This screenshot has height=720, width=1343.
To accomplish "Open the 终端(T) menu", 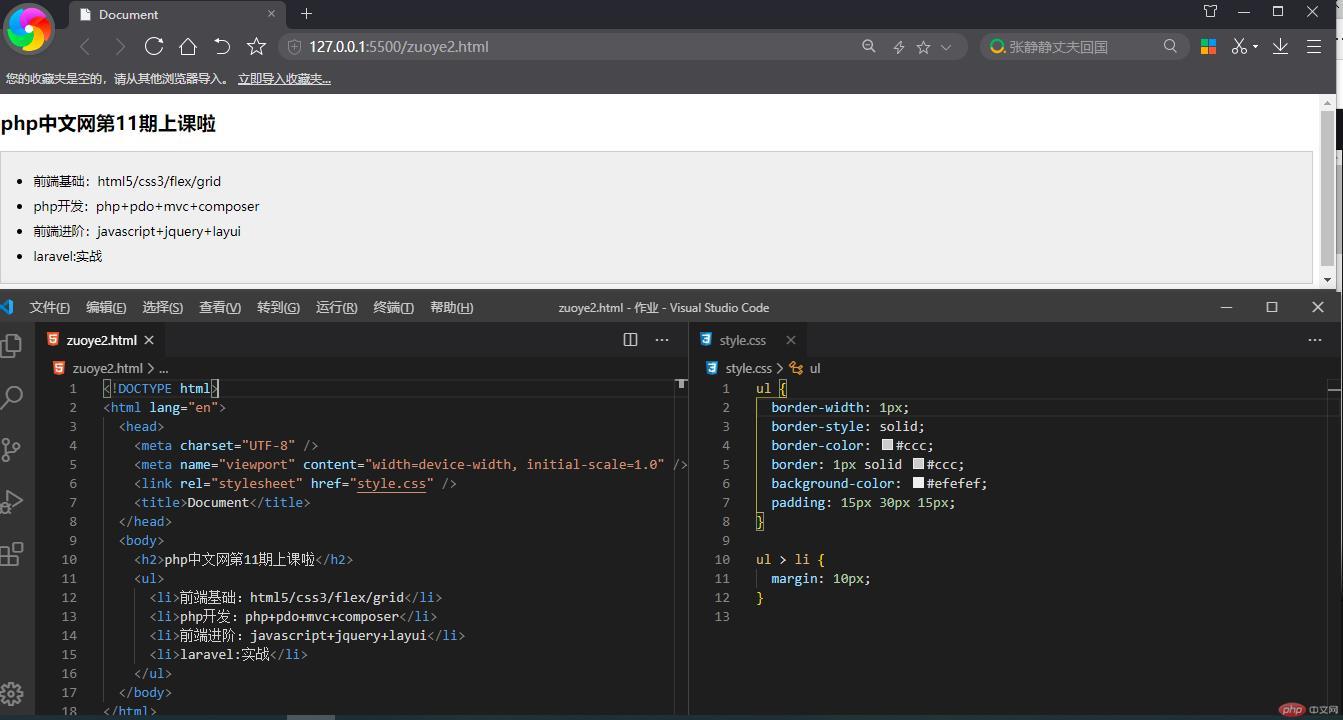I will (x=393, y=307).
